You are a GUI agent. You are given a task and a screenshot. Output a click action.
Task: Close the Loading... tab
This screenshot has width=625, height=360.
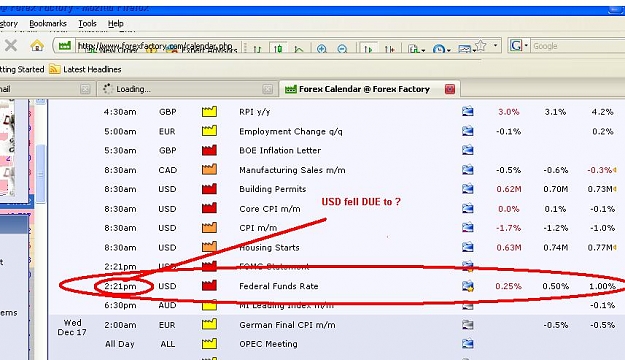268,89
